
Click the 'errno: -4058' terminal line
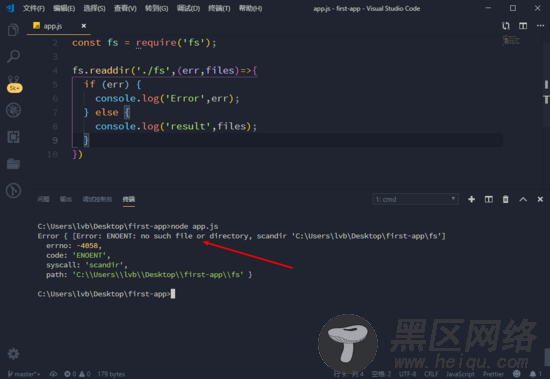coord(74,246)
